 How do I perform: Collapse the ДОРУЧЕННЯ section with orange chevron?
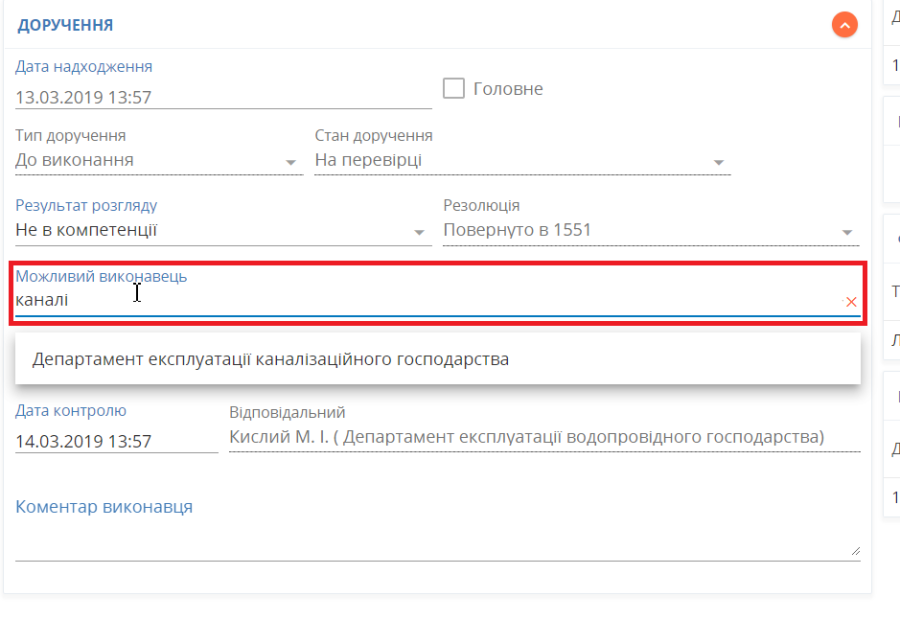(x=844, y=25)
